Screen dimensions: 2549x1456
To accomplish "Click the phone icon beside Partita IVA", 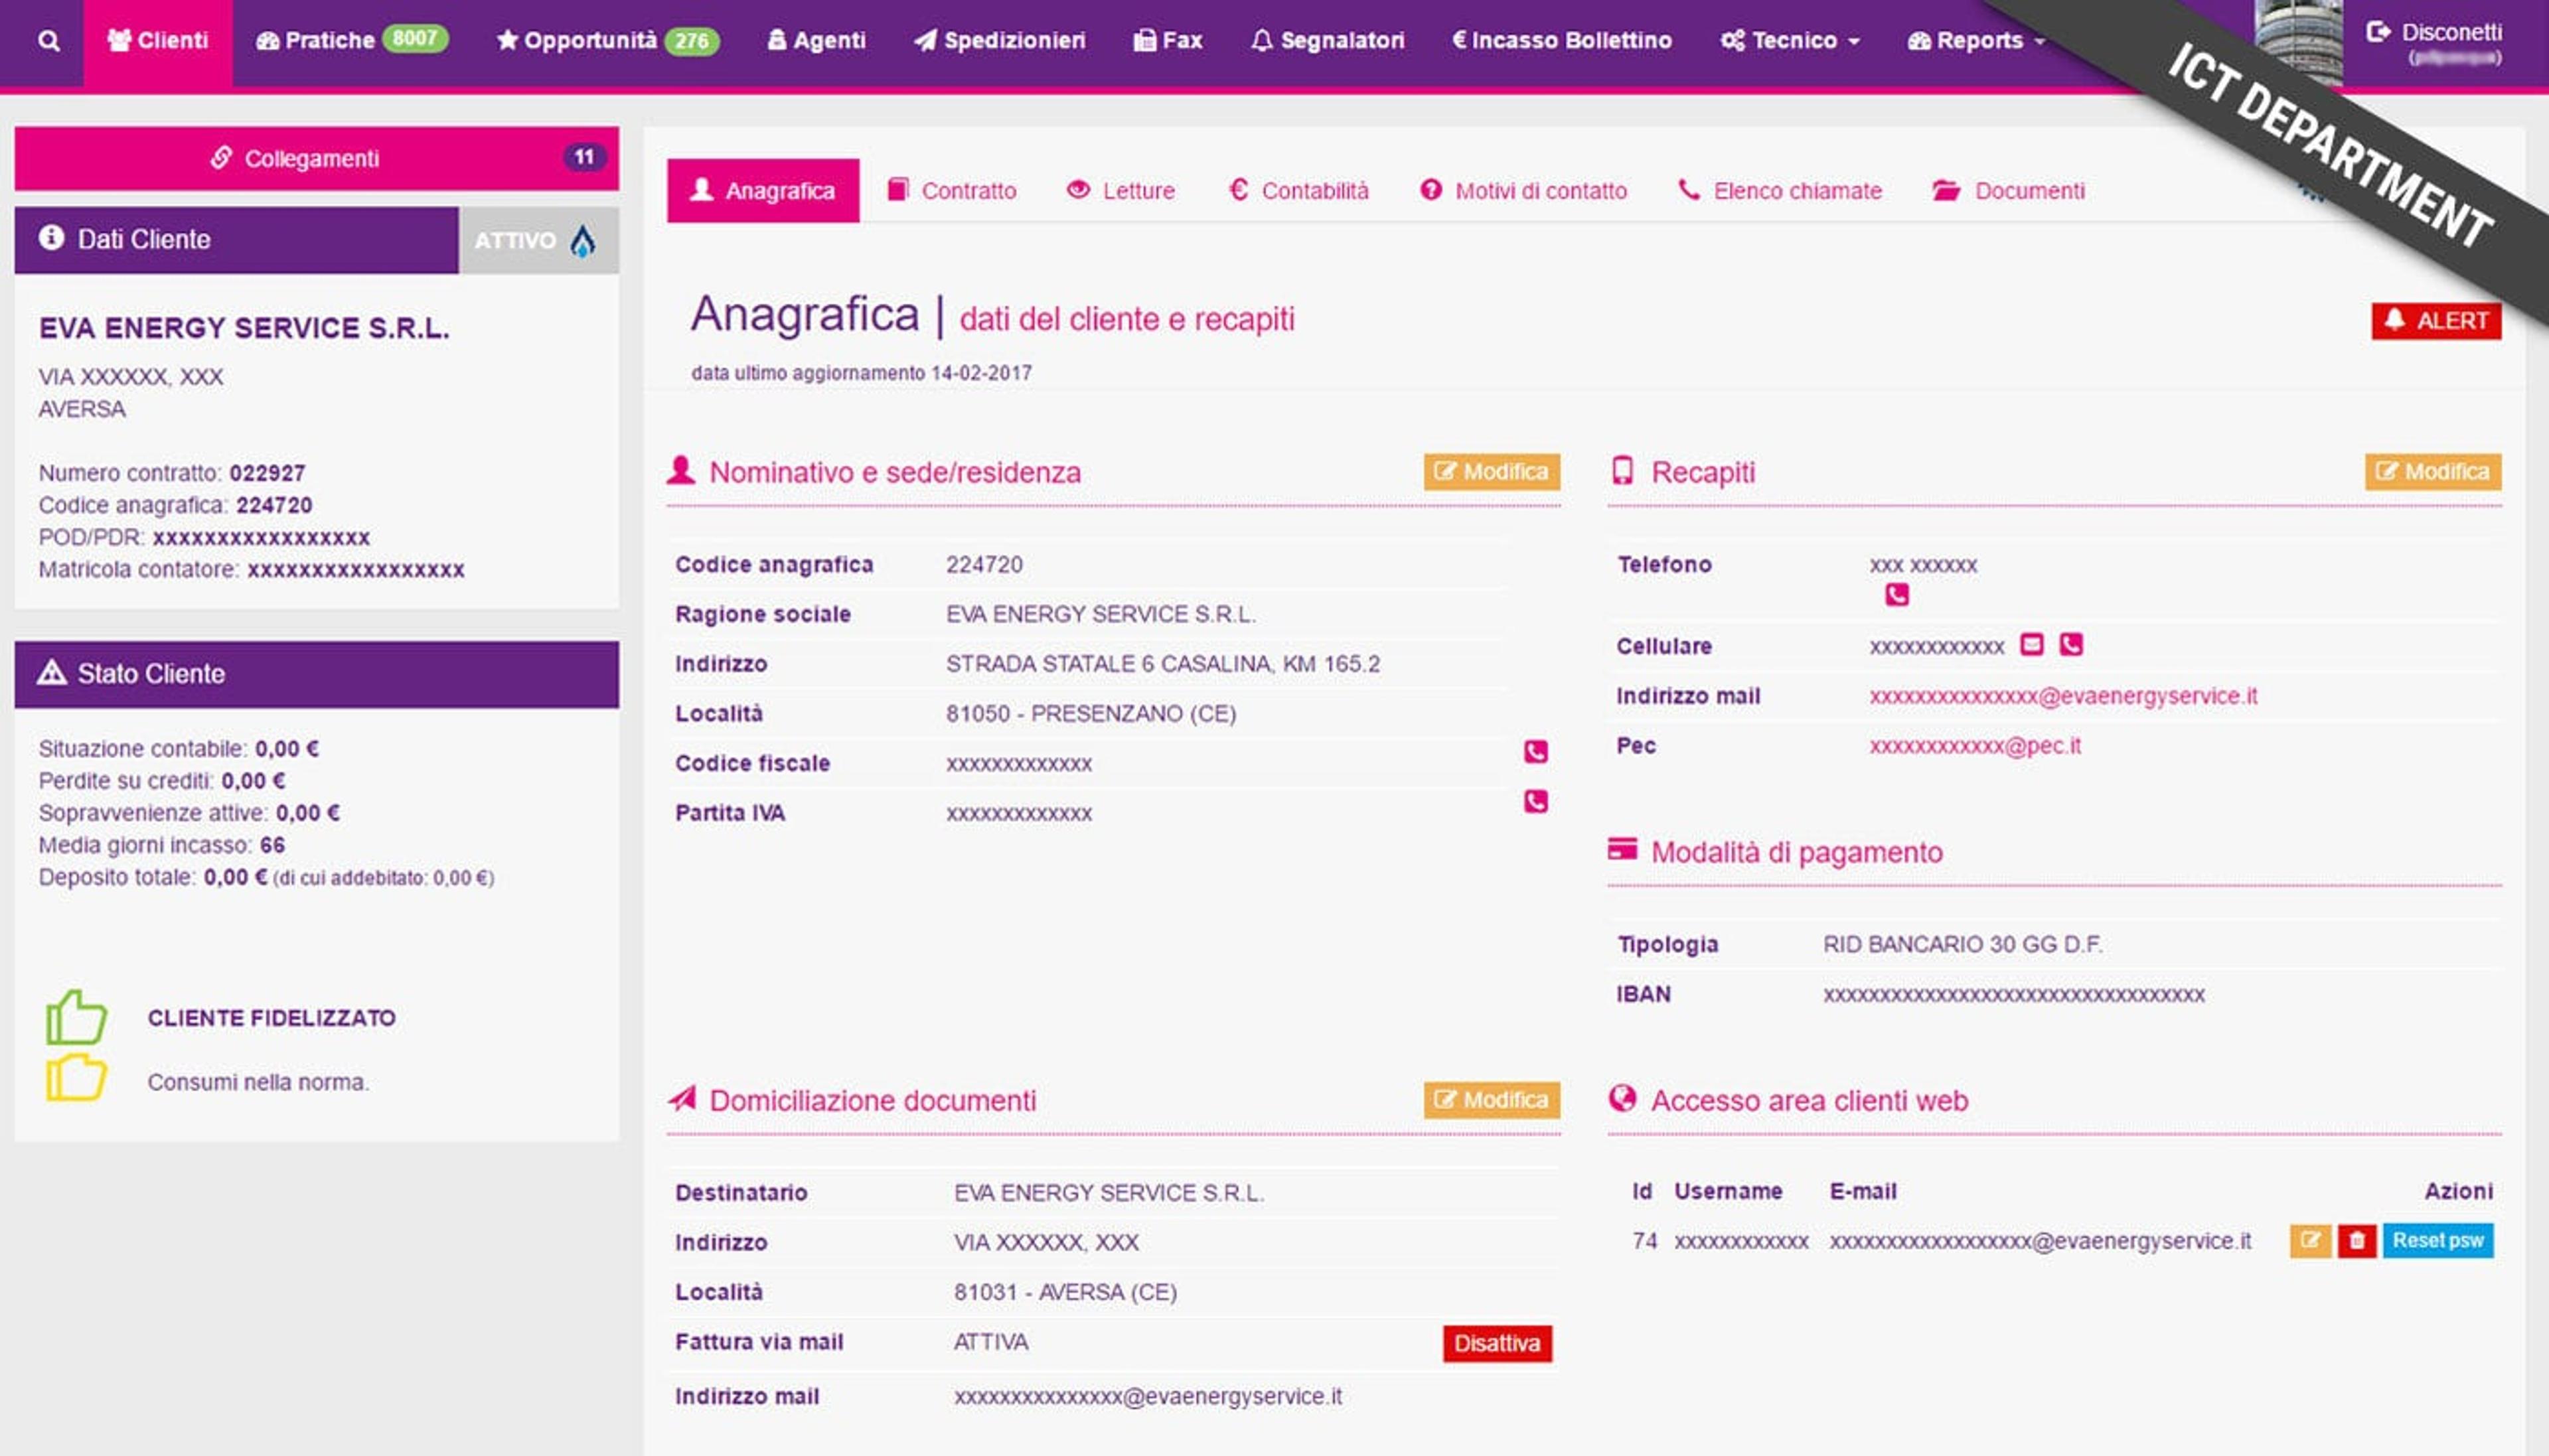I will [1535, 801].
